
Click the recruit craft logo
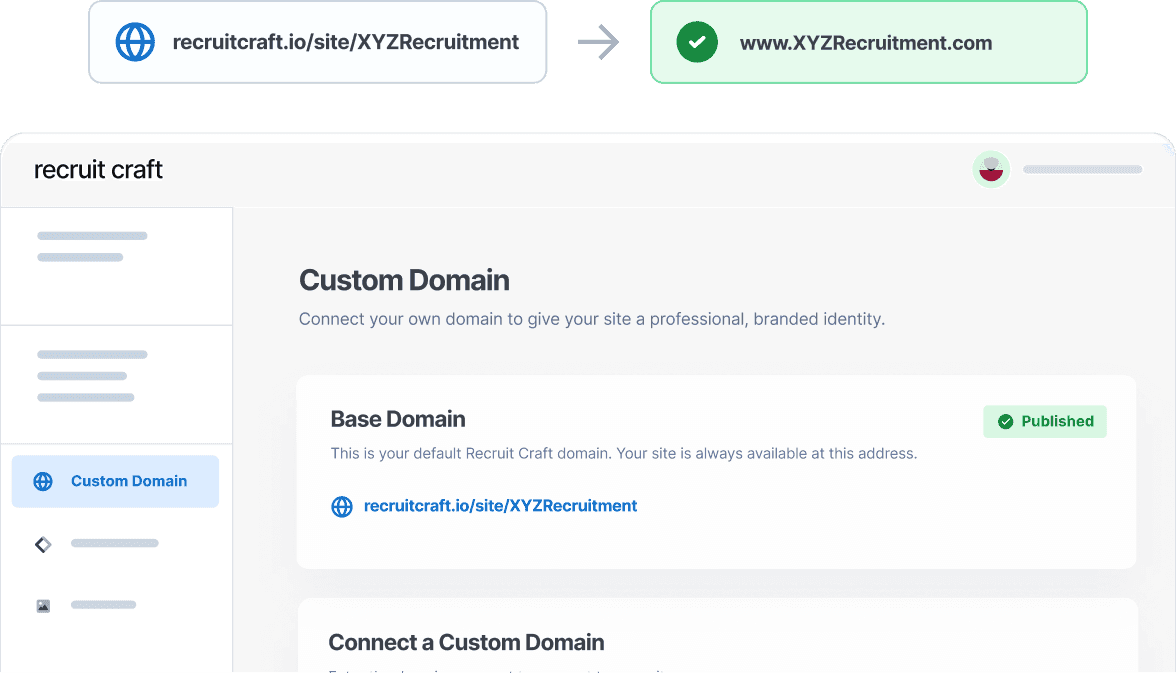coord(98,170)
